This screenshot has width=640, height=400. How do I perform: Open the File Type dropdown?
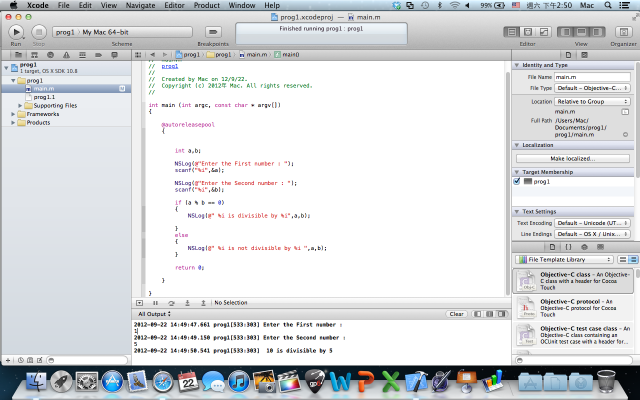[592, 88]
